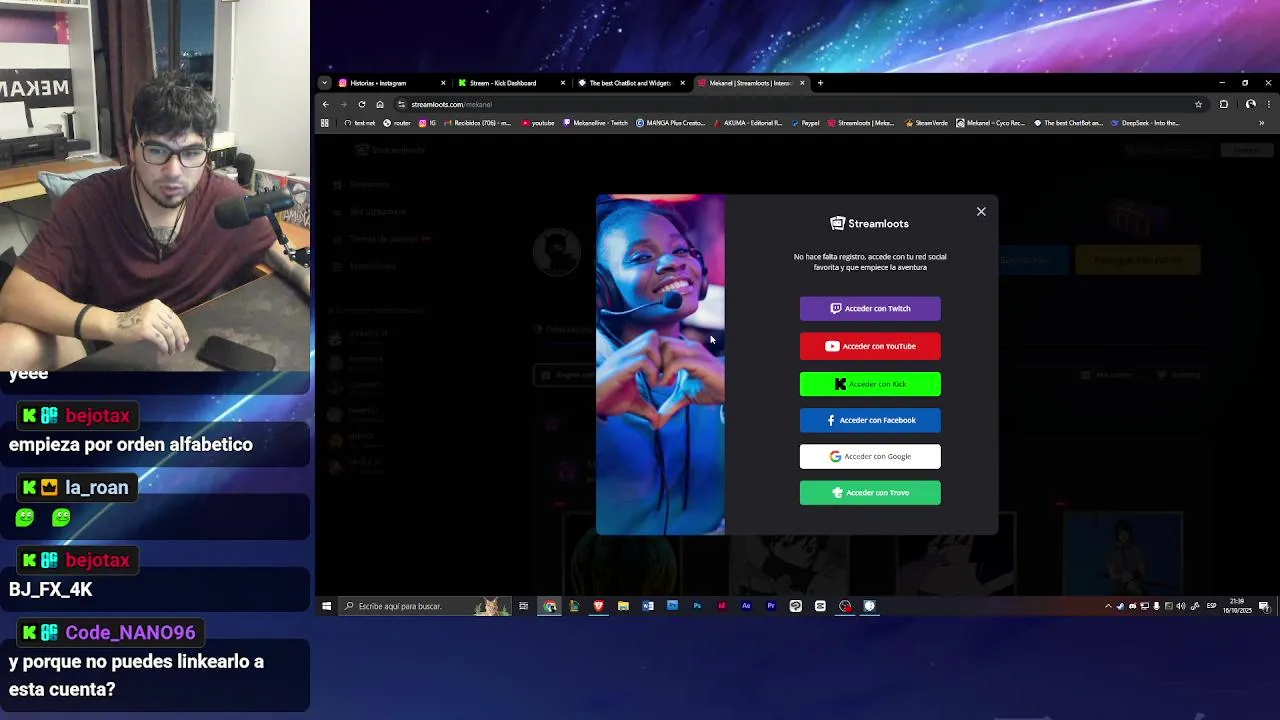This screenshot has height=720, width=1280.
Task: Expand the bookmarks overflow chevron
Action: (x=1261, y=123)
